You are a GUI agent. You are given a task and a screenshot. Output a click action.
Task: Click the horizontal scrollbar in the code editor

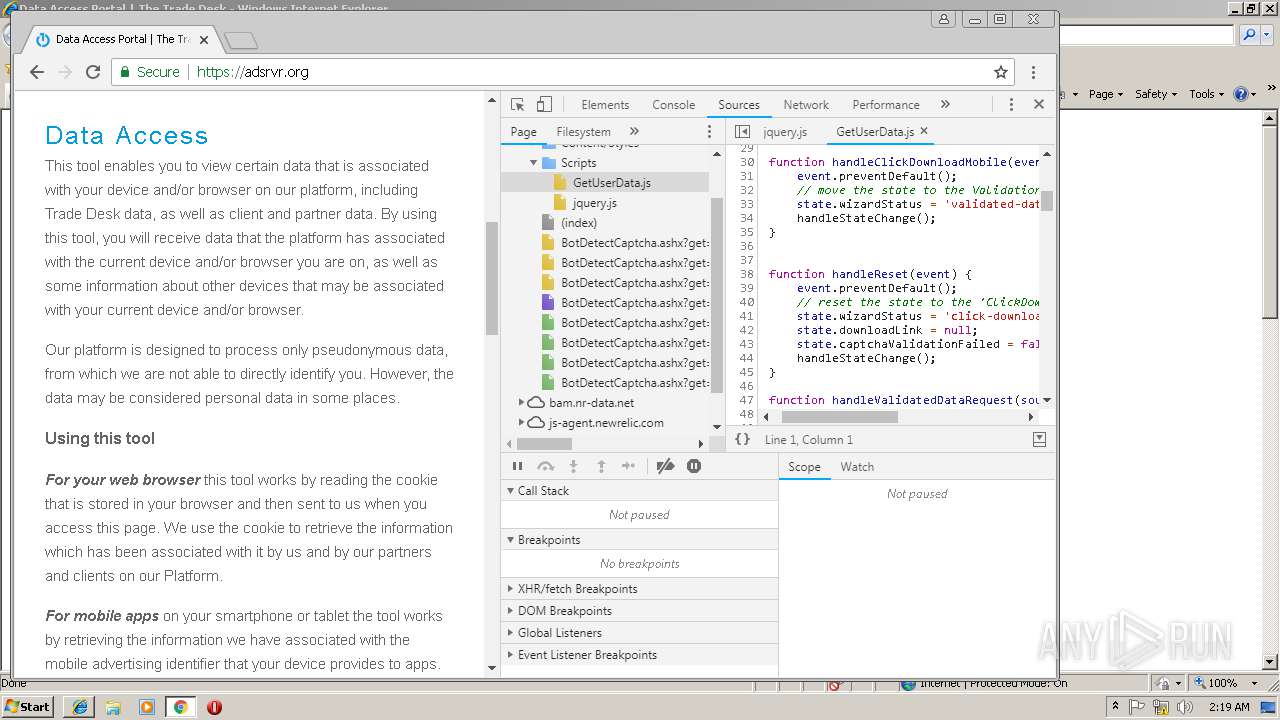click(x=839, y=417)
